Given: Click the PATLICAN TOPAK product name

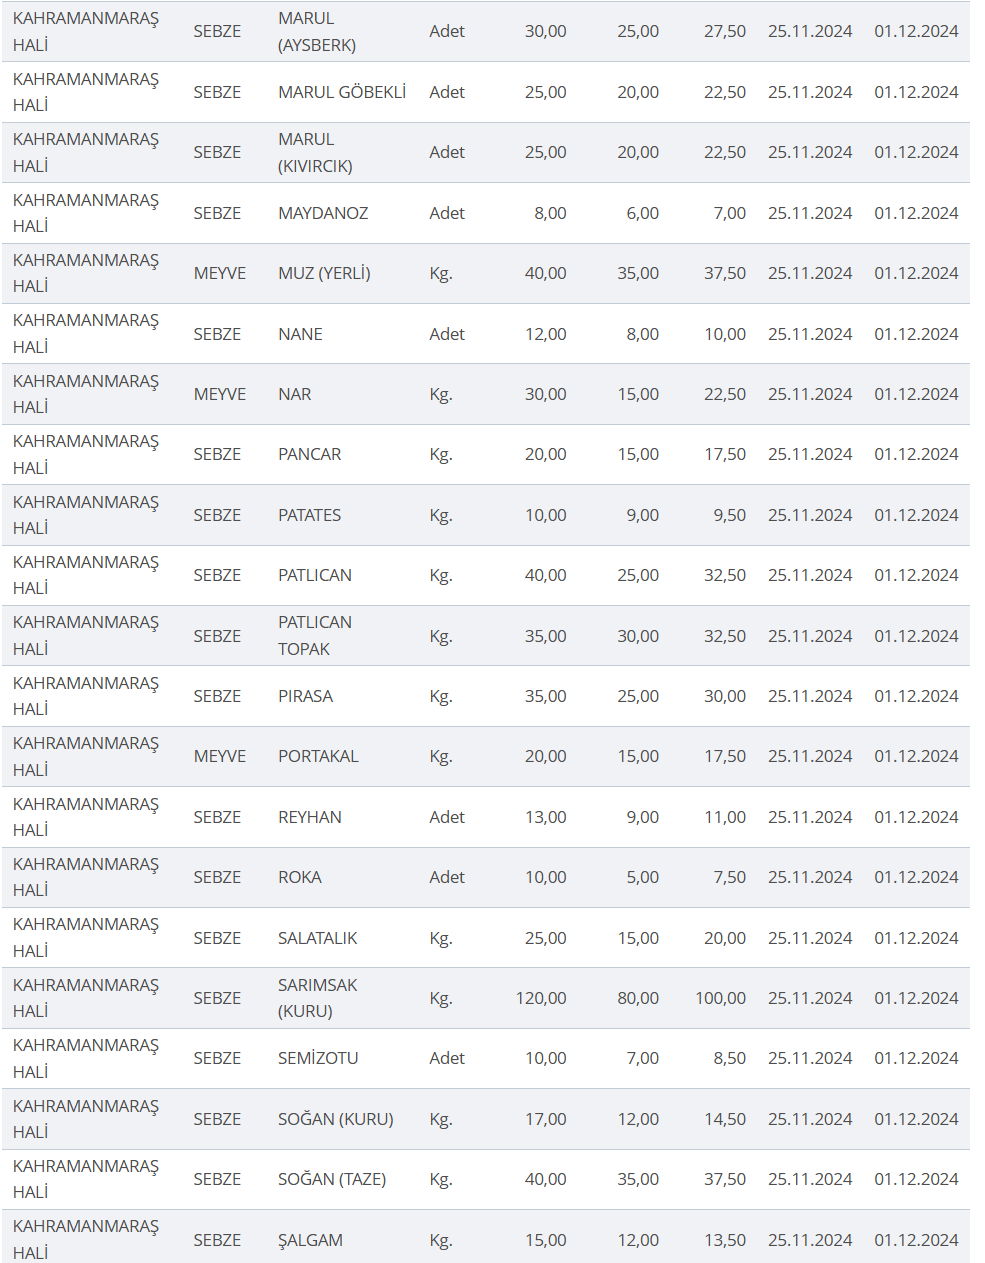Looking at the screenshot, I should coord(315,636).
